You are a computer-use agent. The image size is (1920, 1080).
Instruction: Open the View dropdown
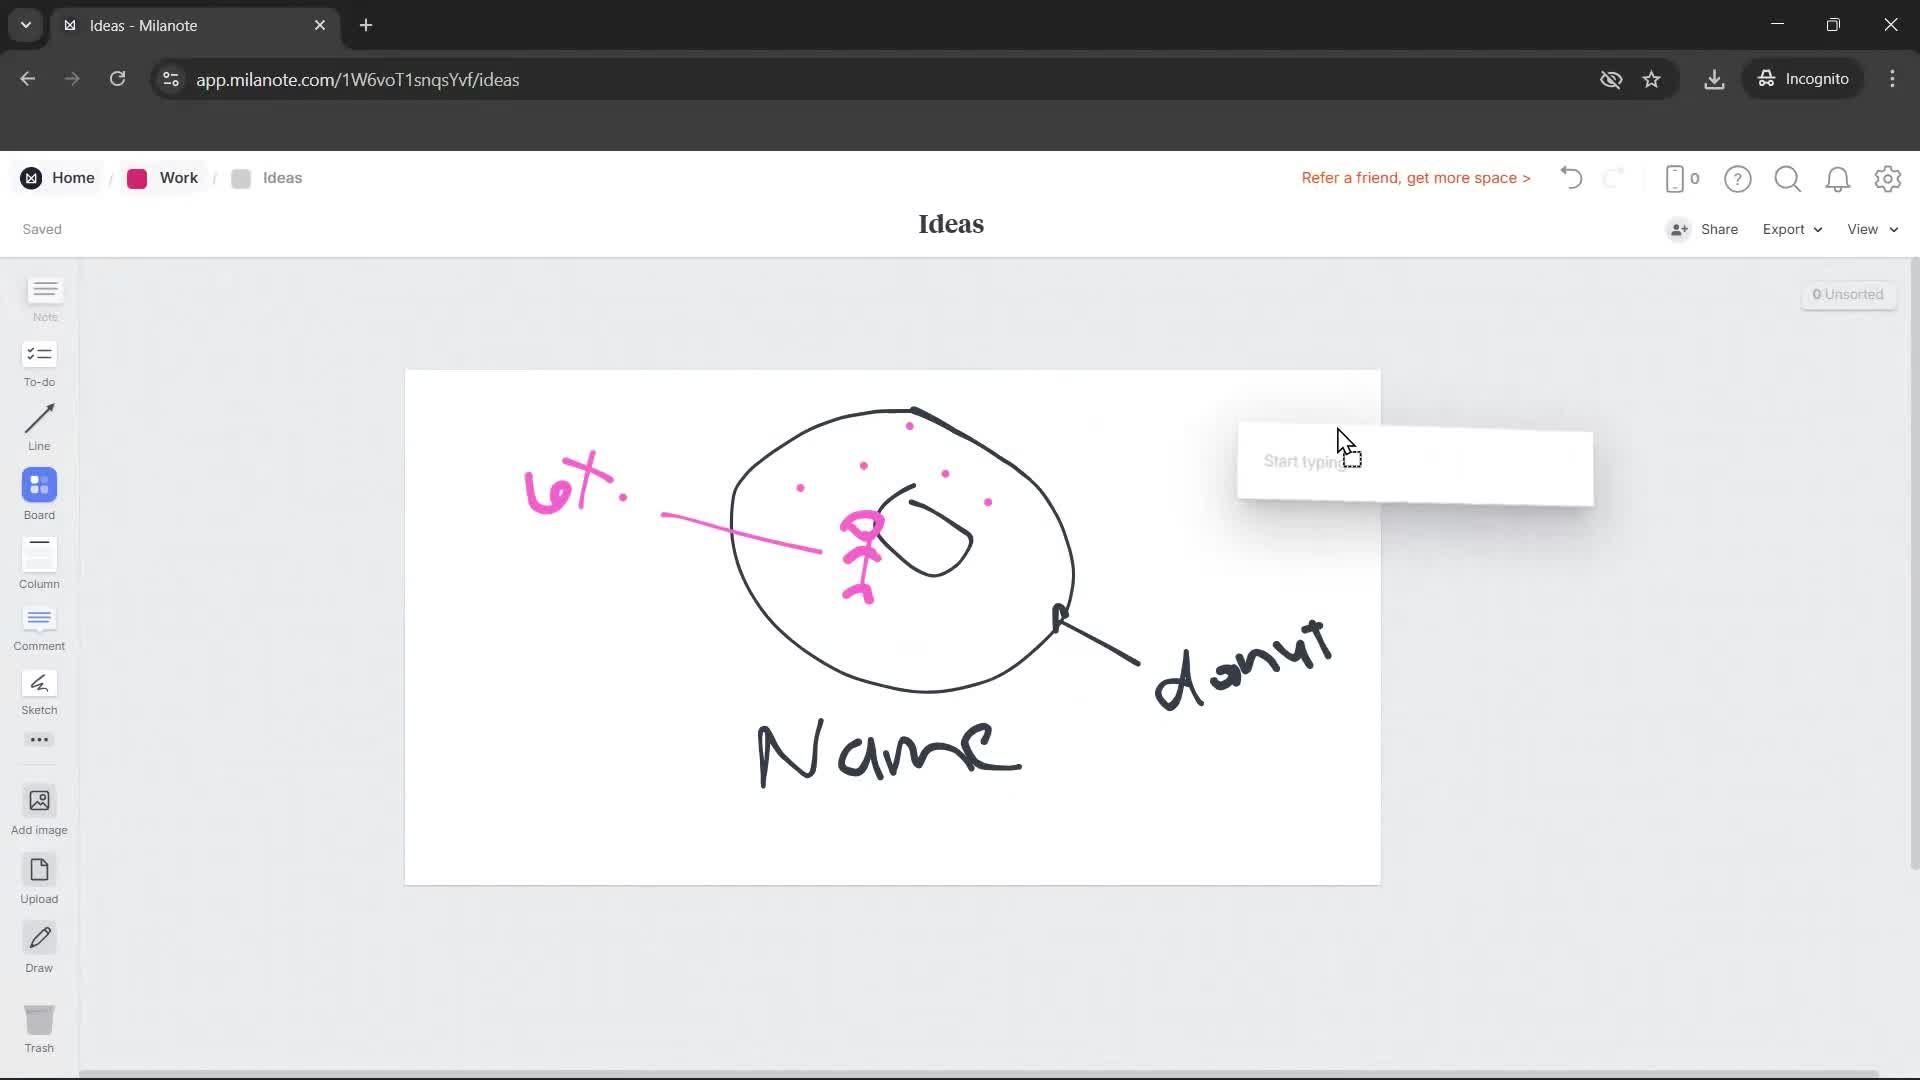point(1869,229)
